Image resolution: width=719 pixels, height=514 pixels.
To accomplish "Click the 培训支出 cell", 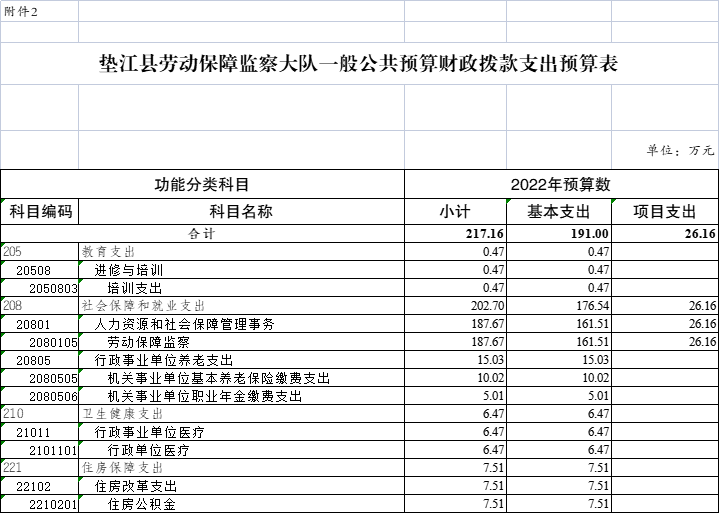I will pos(241,287).
